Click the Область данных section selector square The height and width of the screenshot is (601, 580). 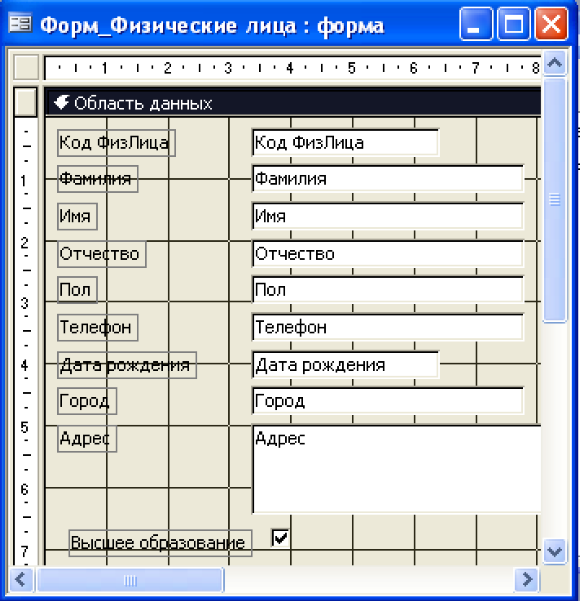26,102
